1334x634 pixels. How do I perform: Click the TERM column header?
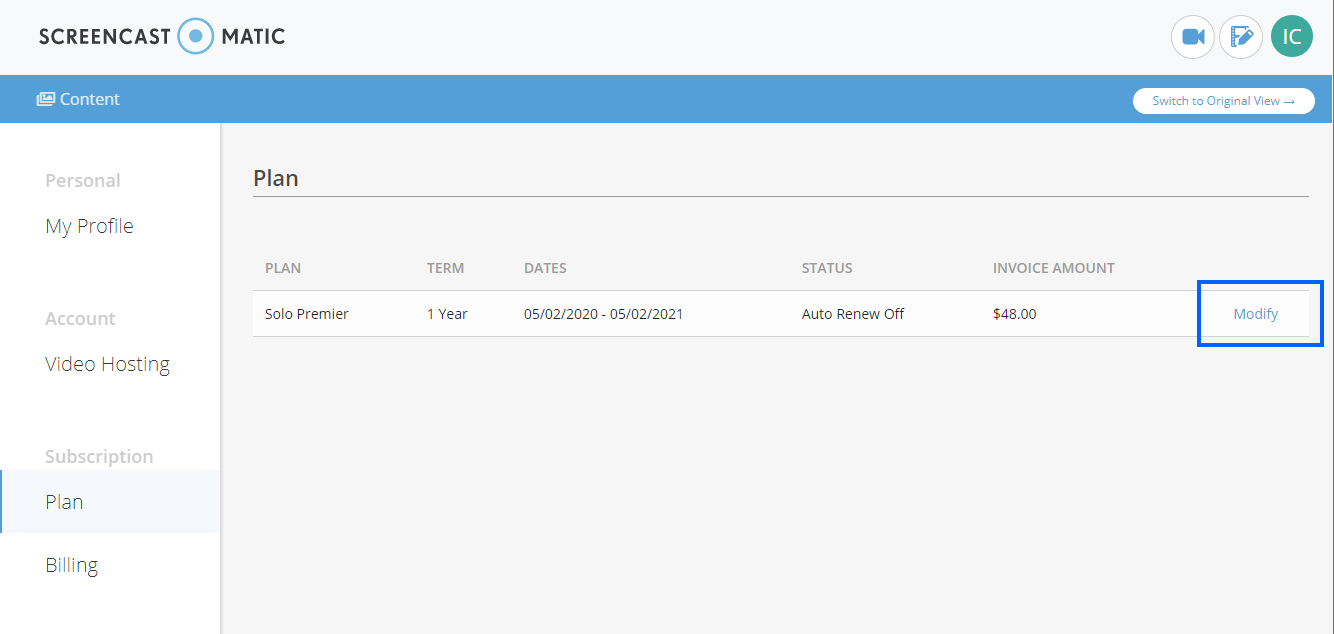click(445, 268)
